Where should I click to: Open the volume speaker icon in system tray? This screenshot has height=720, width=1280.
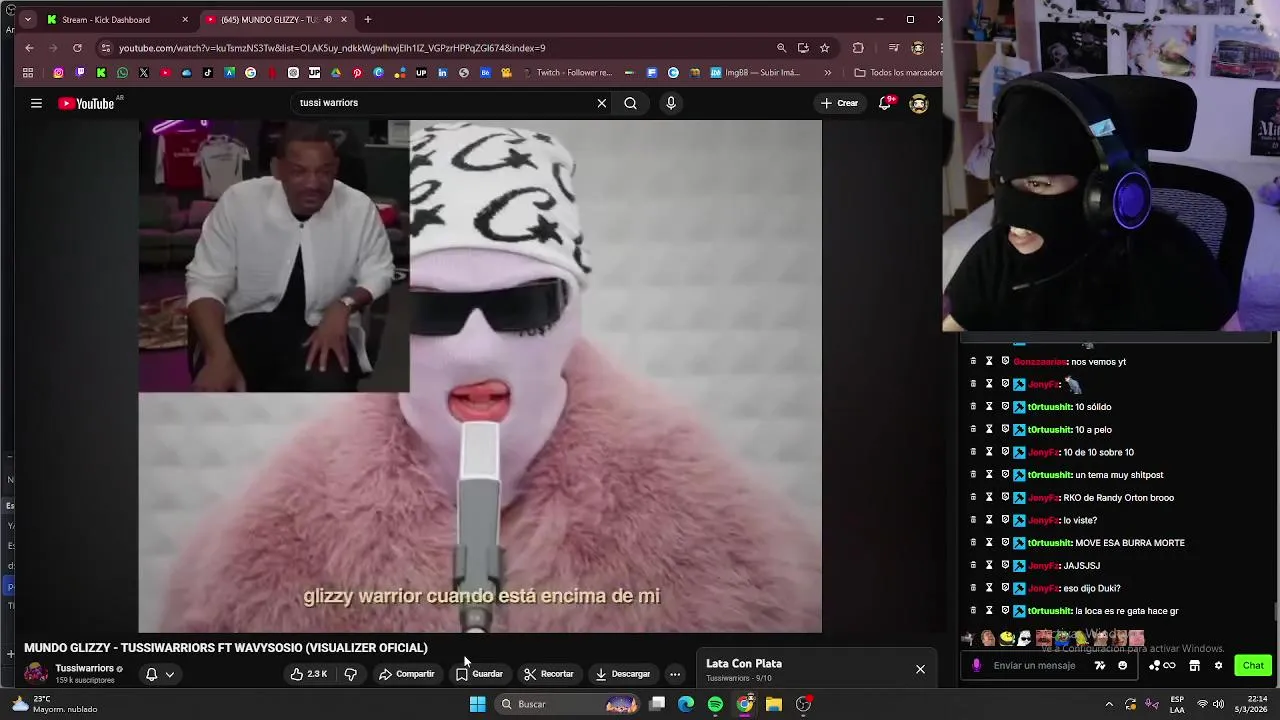[1218, 704]
